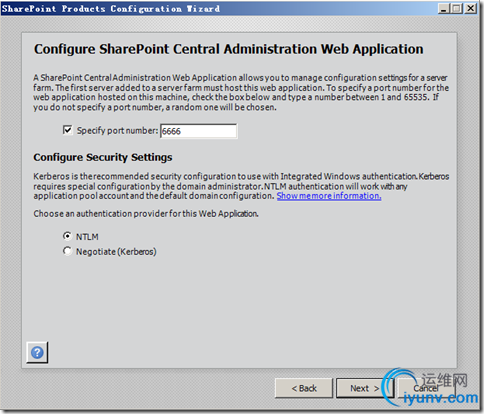484x414 pixels.
Task: Select the NTLM authentication radio button
Action: point(67,236)
